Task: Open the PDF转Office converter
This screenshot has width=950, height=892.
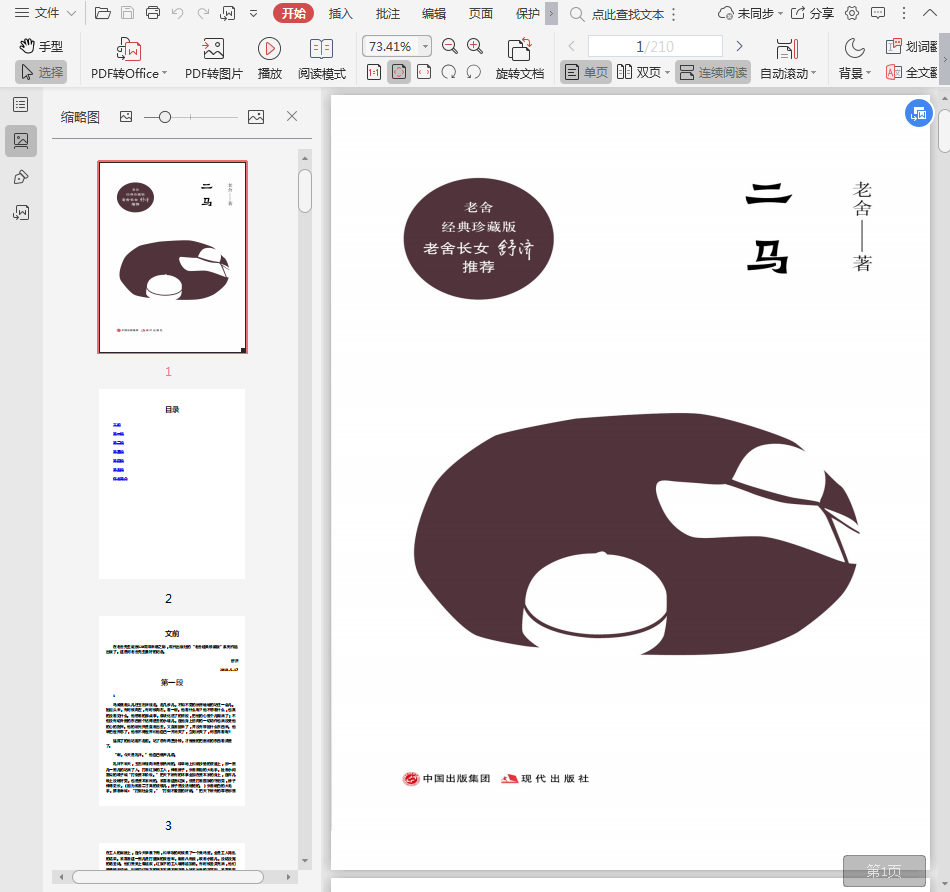Action: tap(128, 58)
